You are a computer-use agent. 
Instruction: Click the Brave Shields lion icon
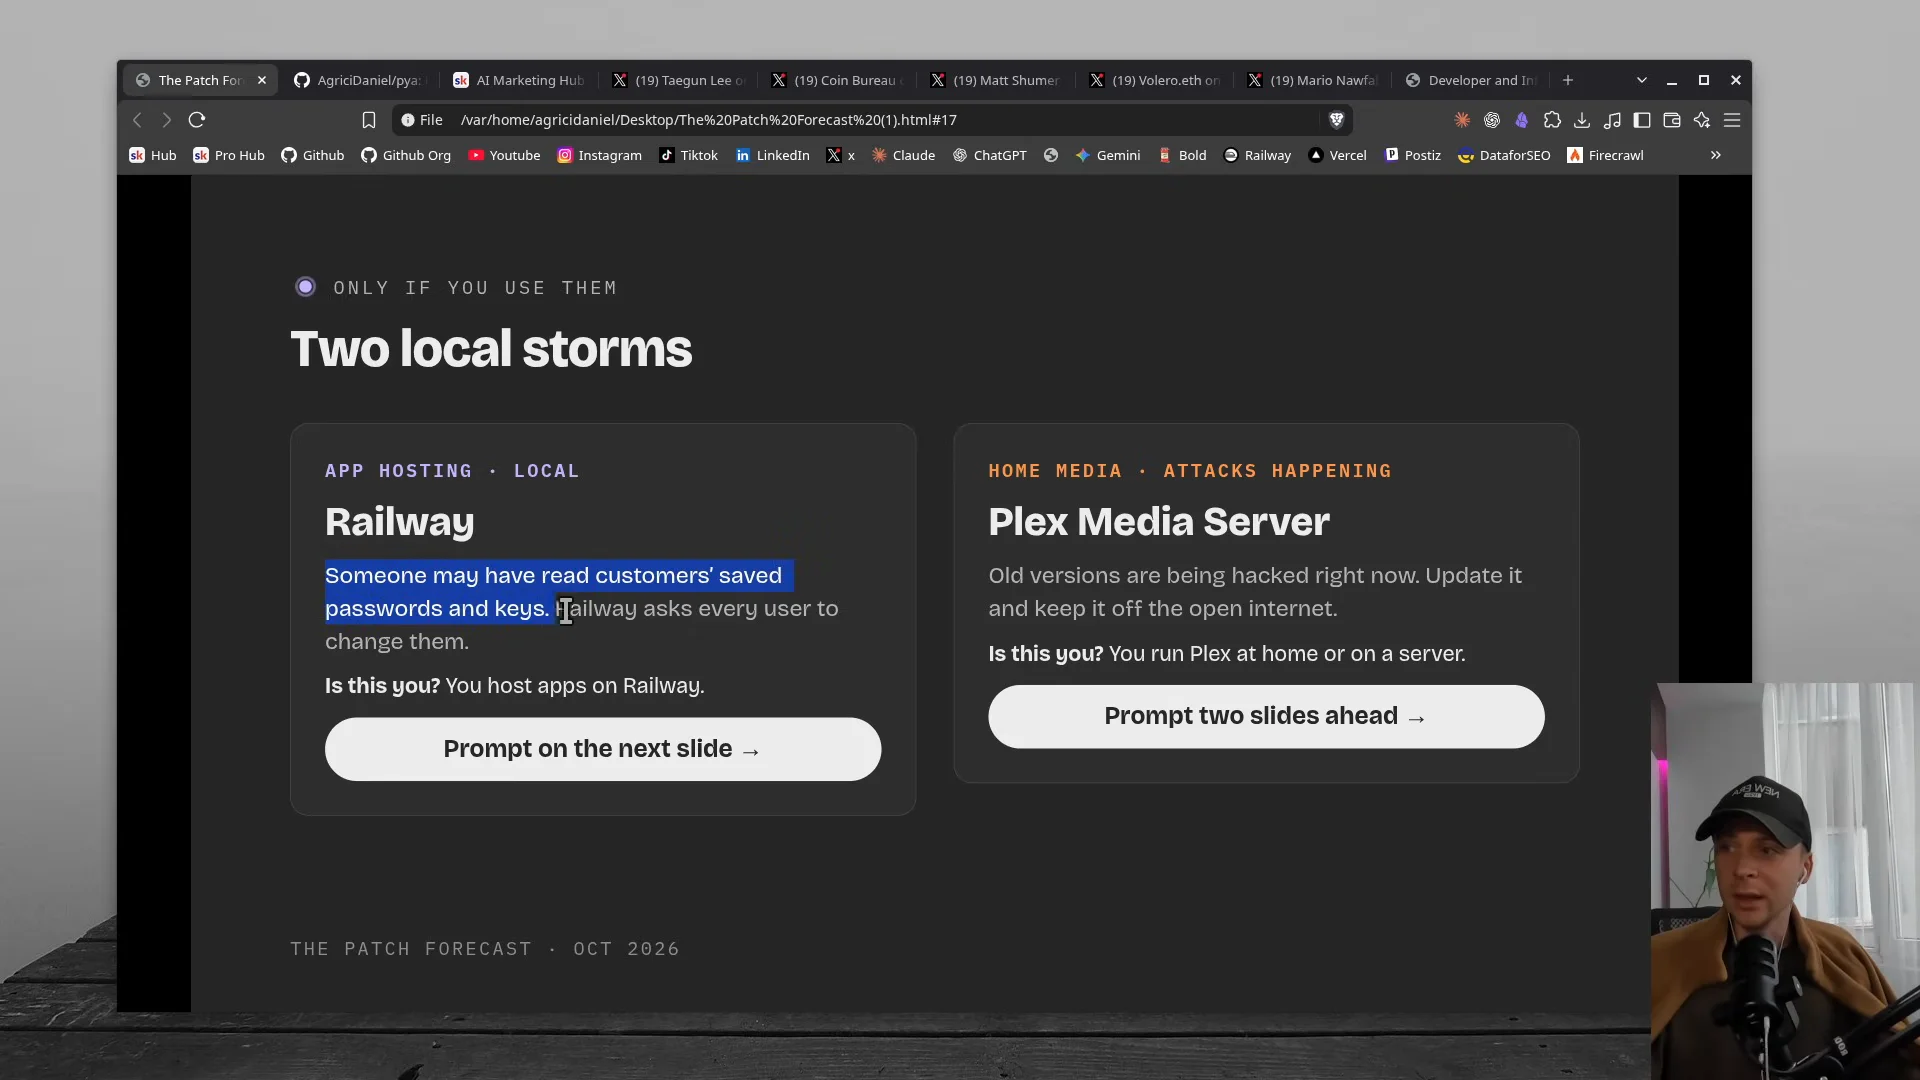pos(1336,120)
